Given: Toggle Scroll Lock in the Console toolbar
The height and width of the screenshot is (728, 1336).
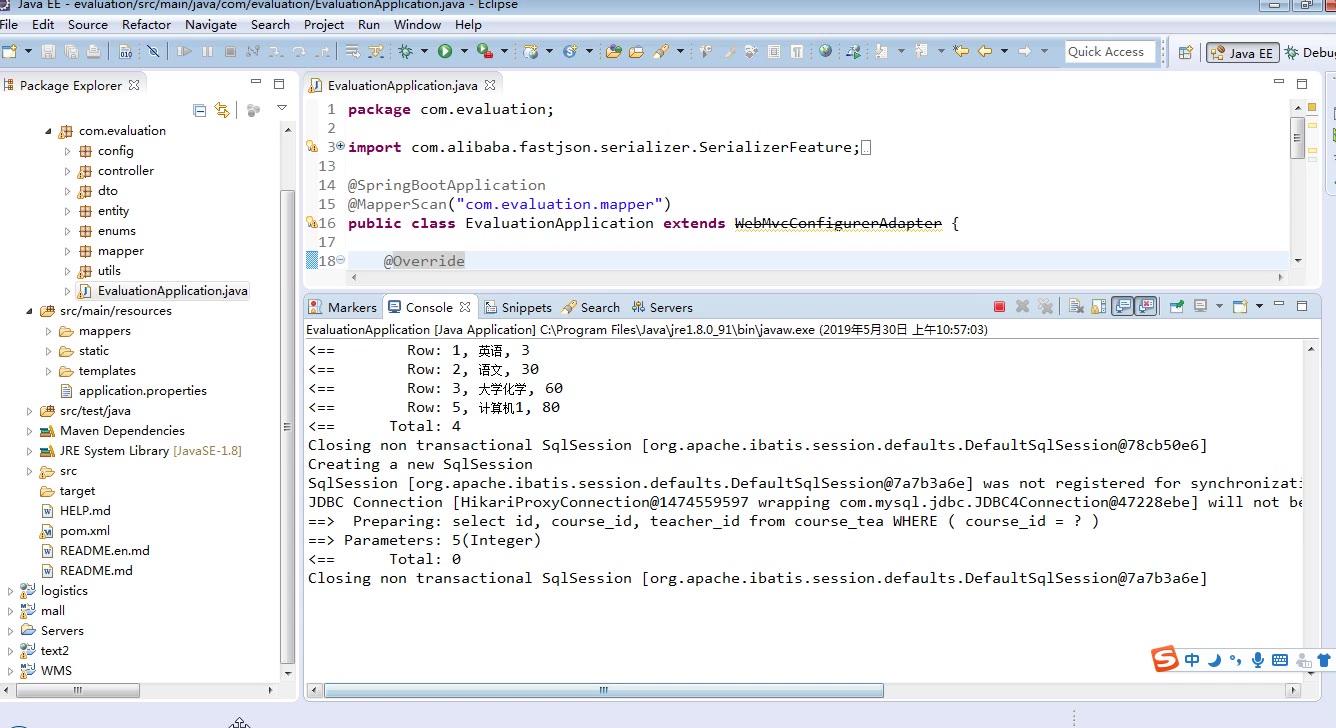Looking at the screenshot, I should point(1098,307).
